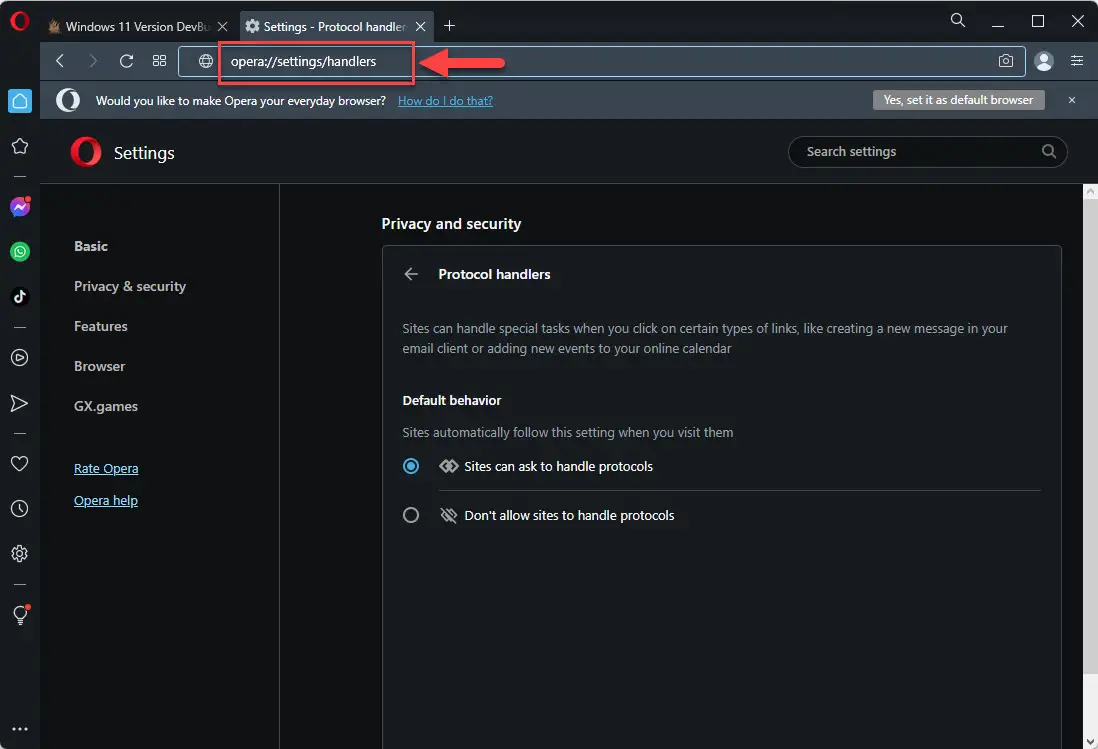Close the Settings tab

(x=420, y=27)
